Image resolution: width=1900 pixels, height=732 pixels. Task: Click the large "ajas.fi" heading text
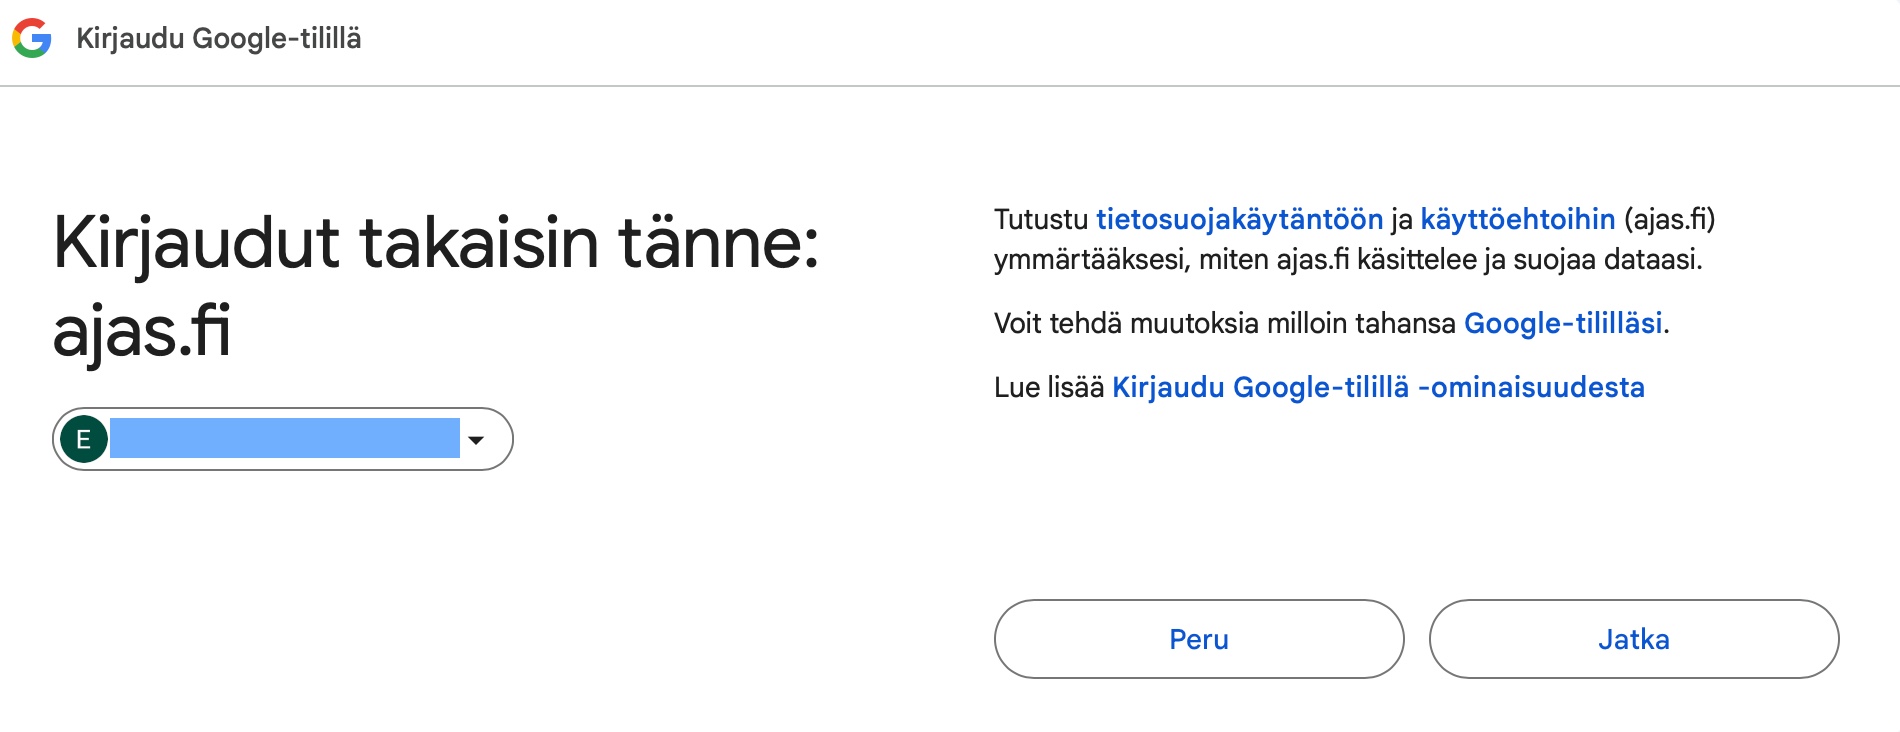pos(142,331)
